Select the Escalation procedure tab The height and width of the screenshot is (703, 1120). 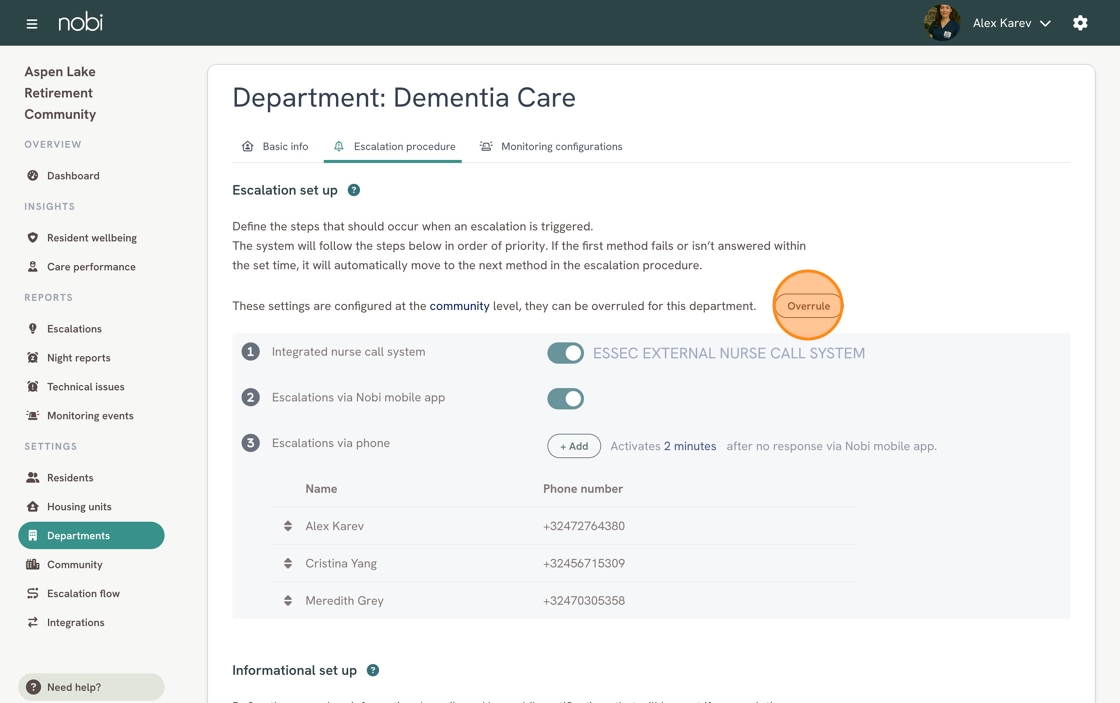393,146
